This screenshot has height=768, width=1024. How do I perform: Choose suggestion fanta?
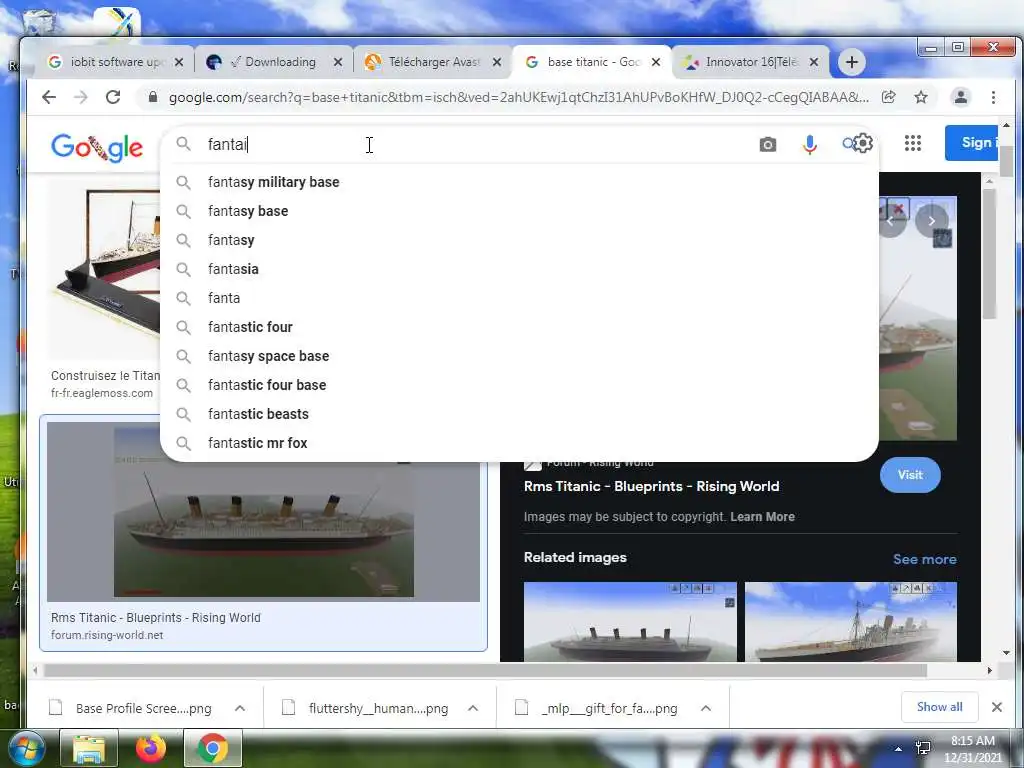[x=519, y=298]
